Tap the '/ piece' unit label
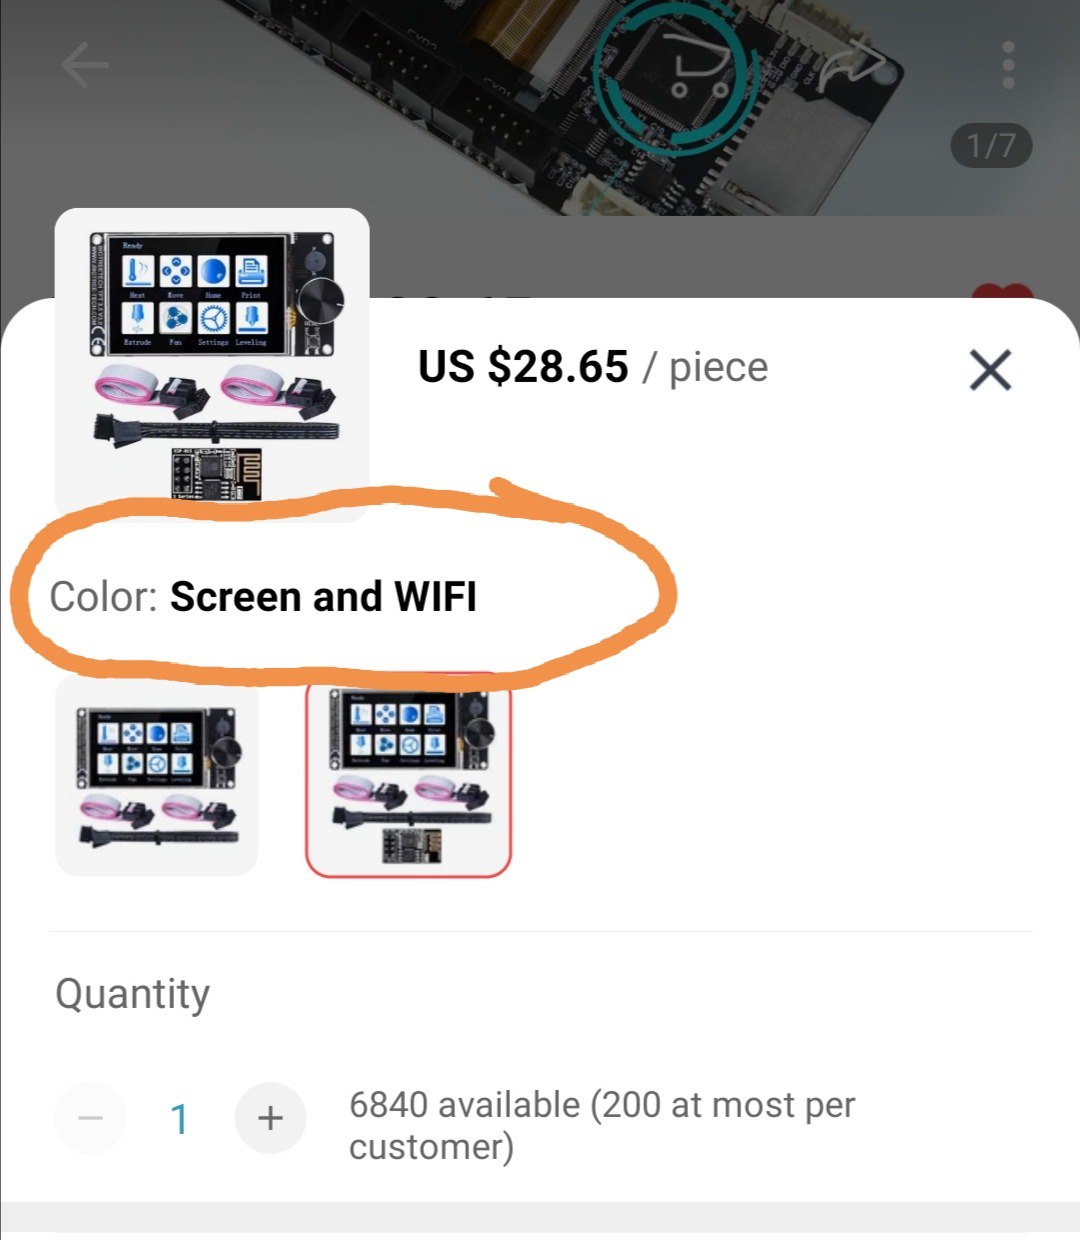Image resolution: width=1080 pixels, height=1240 pixels. [x=706, y=367]
